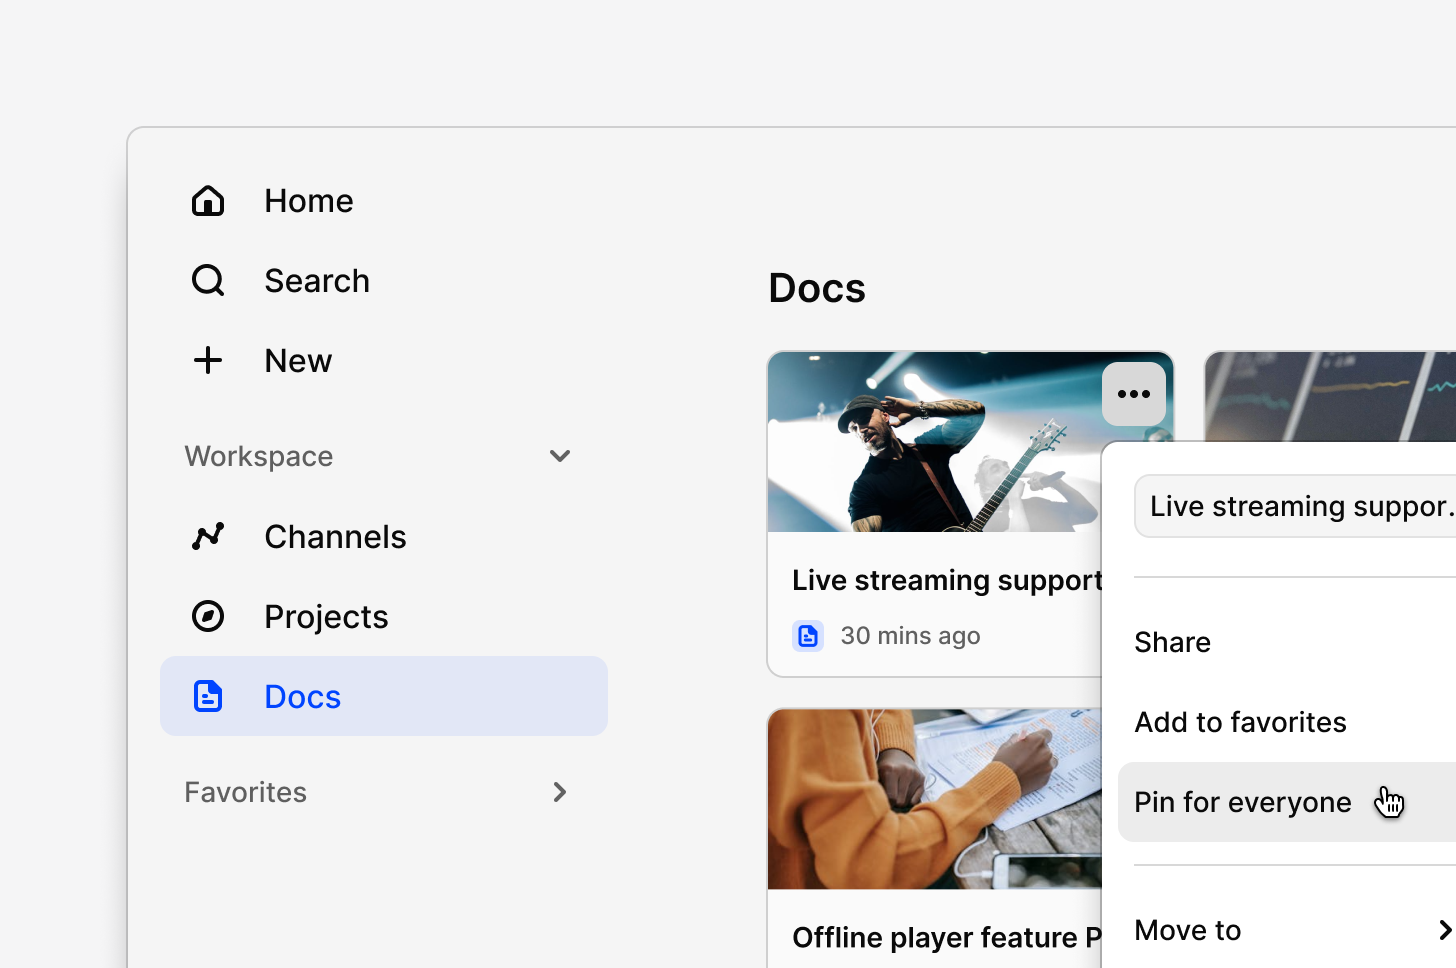
Task: Click the document name input field
Action: click(1295, 506)
